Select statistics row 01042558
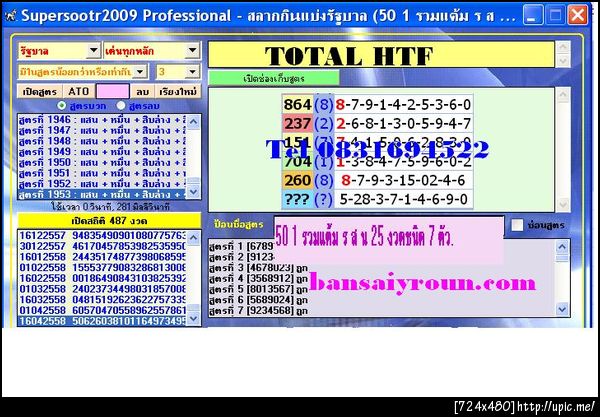Image resolution: width=600 pixels, height=417 pixels. tap(102, 310)
